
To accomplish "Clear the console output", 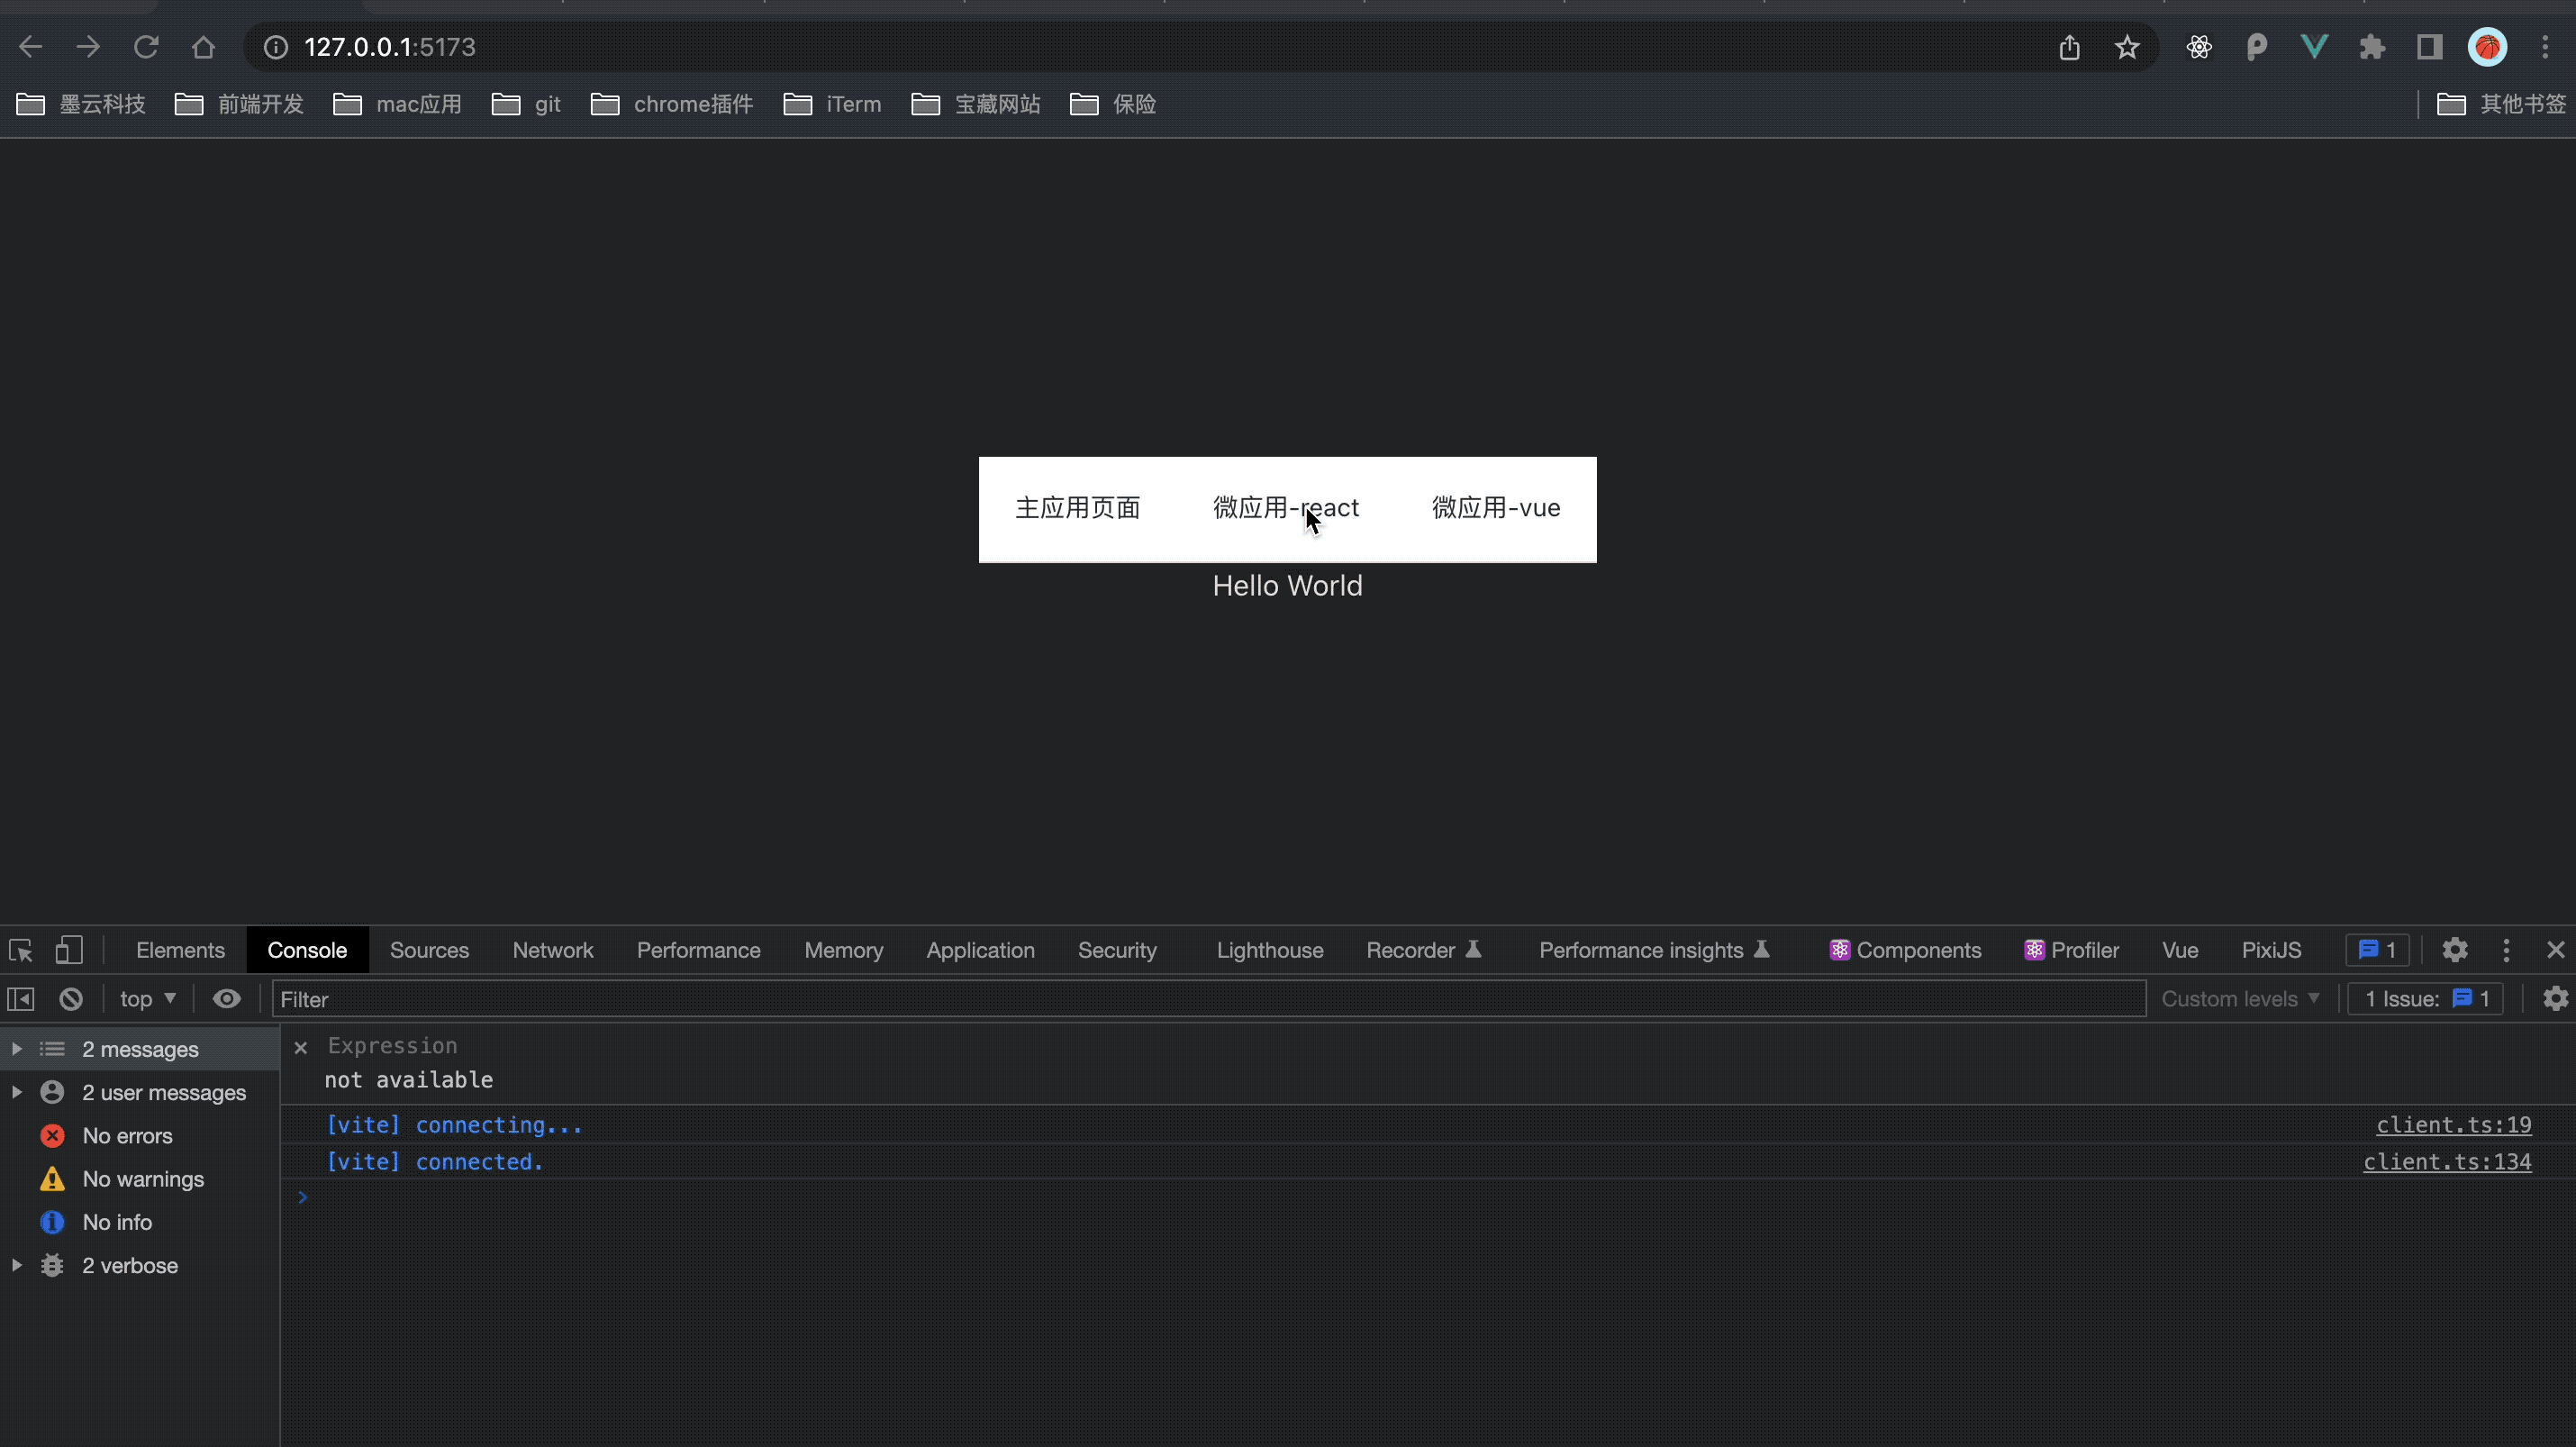I will point(70,998).
